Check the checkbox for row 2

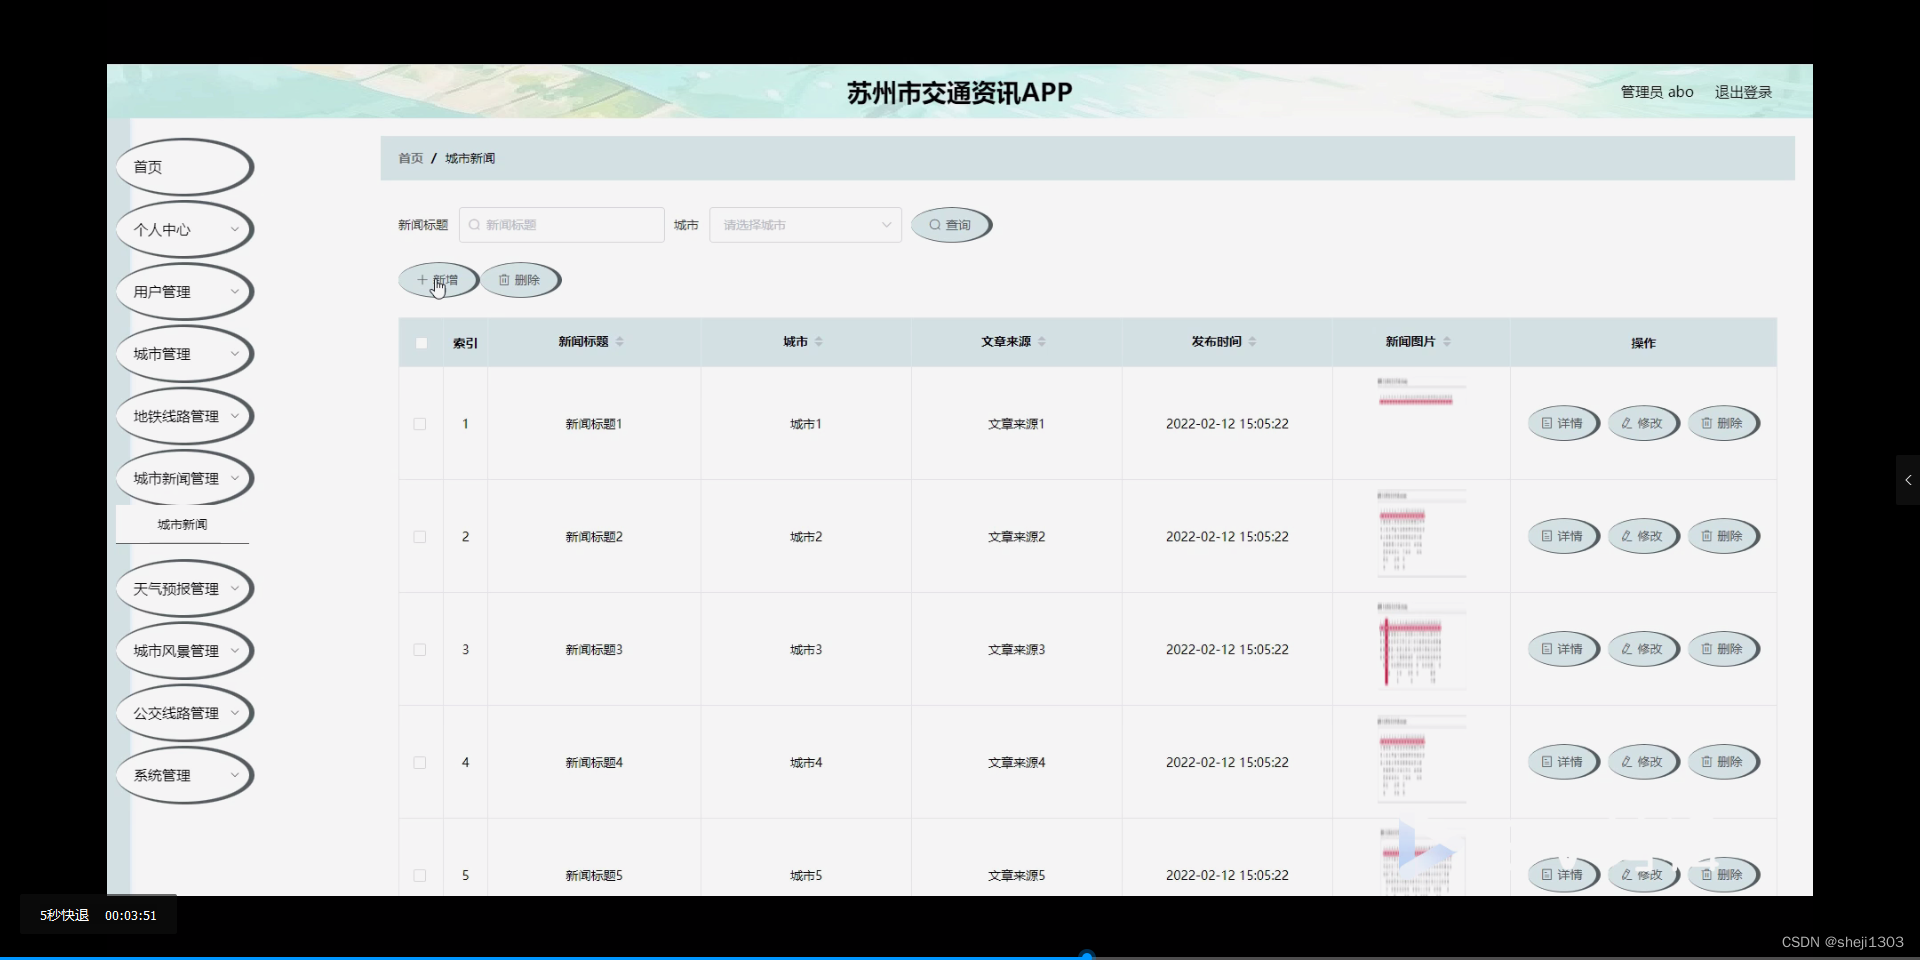(419, 536)
